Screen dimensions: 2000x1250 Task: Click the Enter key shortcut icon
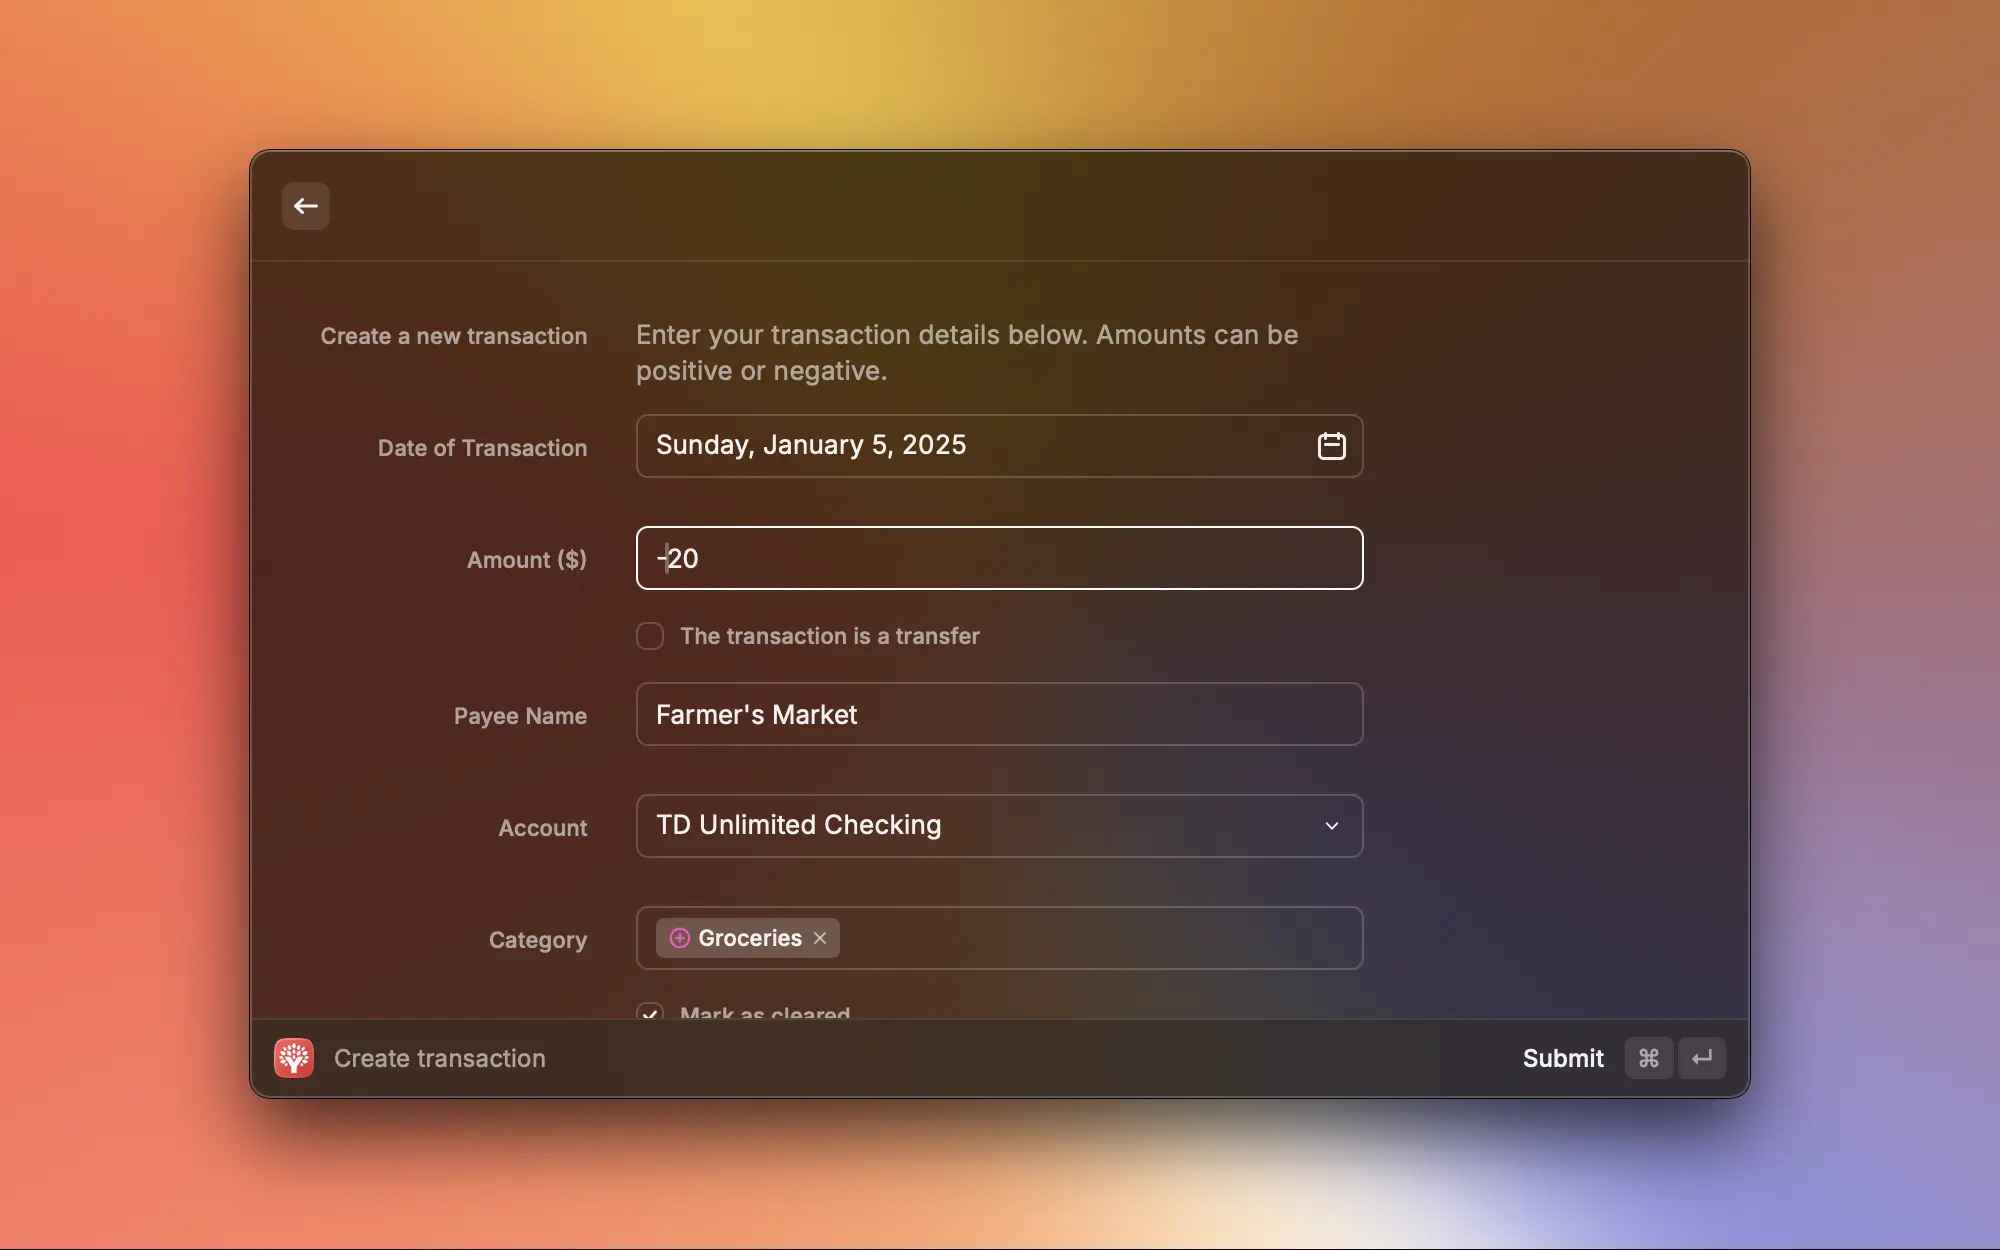[x=1702, y=1058]
